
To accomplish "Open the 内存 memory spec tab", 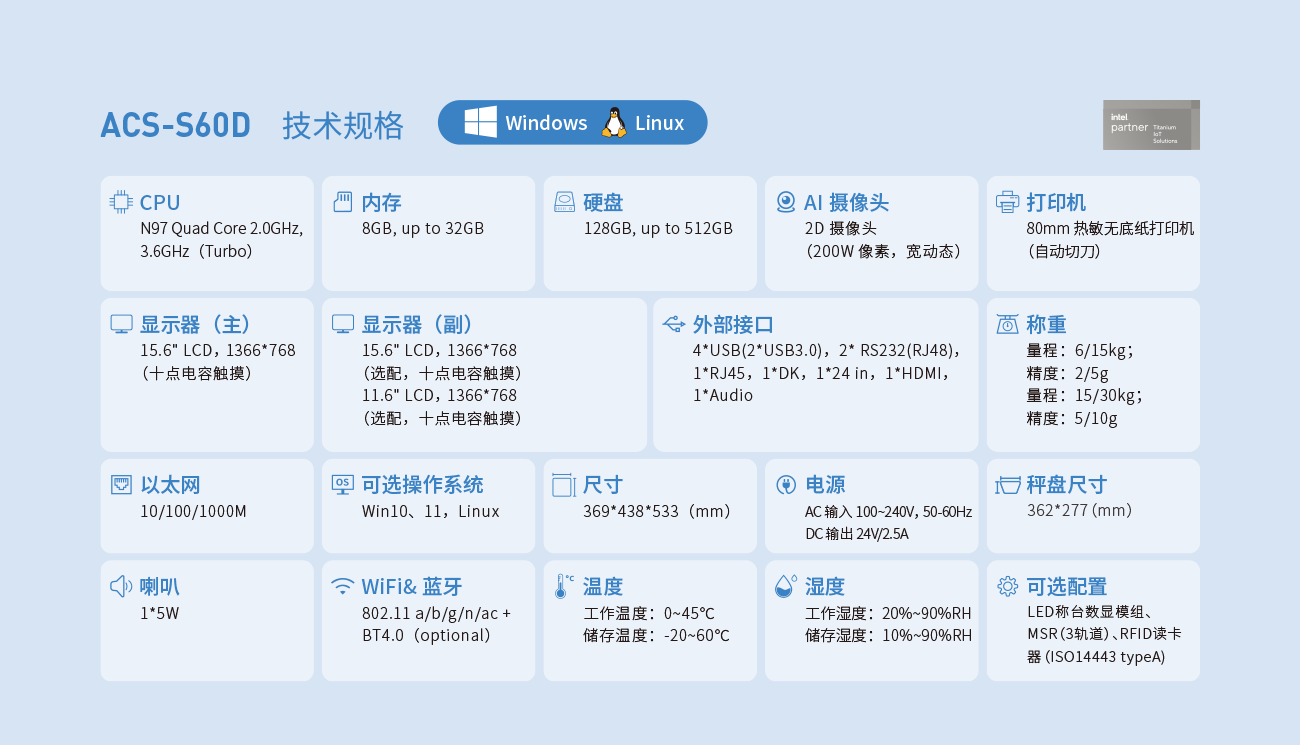I will (x=428, y=233).
